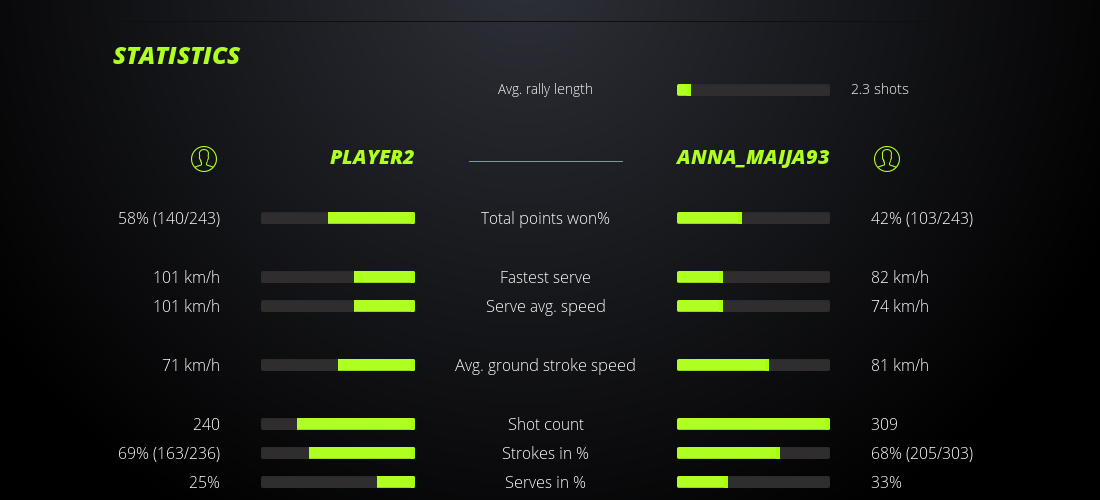The height and width of the screenshot is (500, 1100).
Task: Click the Total points won% label
Action: [x=545, y=218]
